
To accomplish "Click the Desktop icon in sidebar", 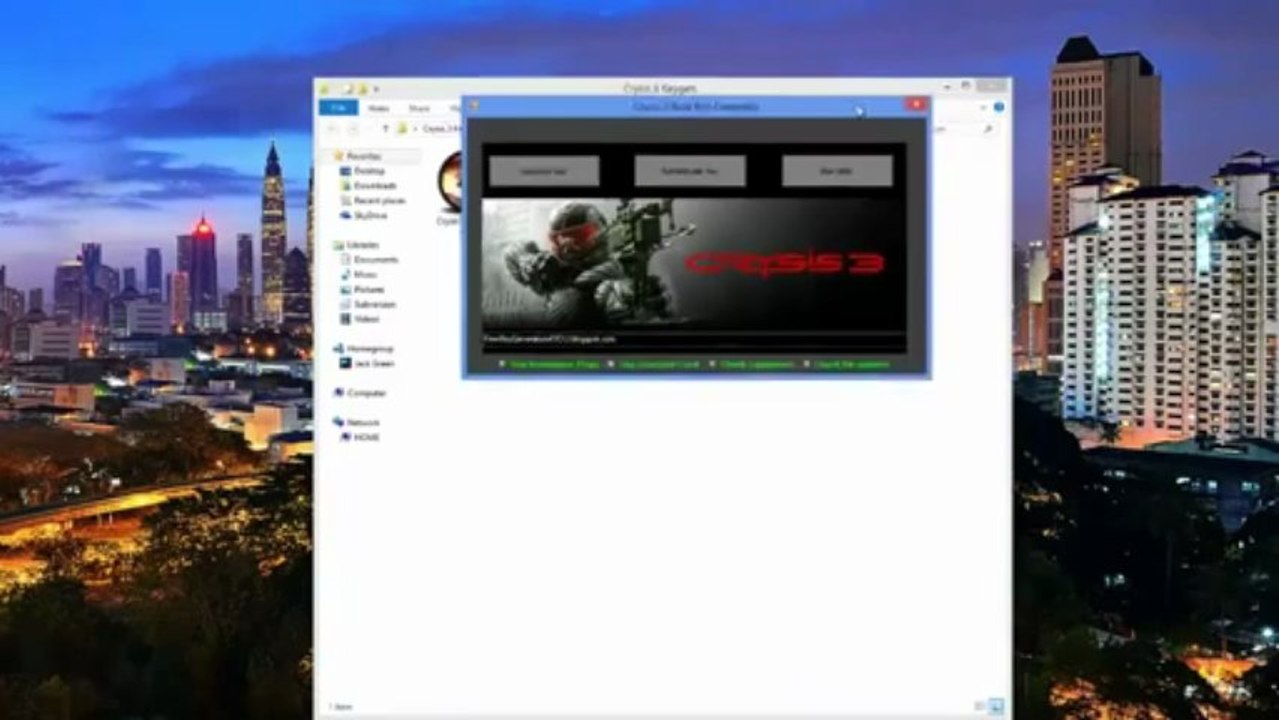I will 346,171.
